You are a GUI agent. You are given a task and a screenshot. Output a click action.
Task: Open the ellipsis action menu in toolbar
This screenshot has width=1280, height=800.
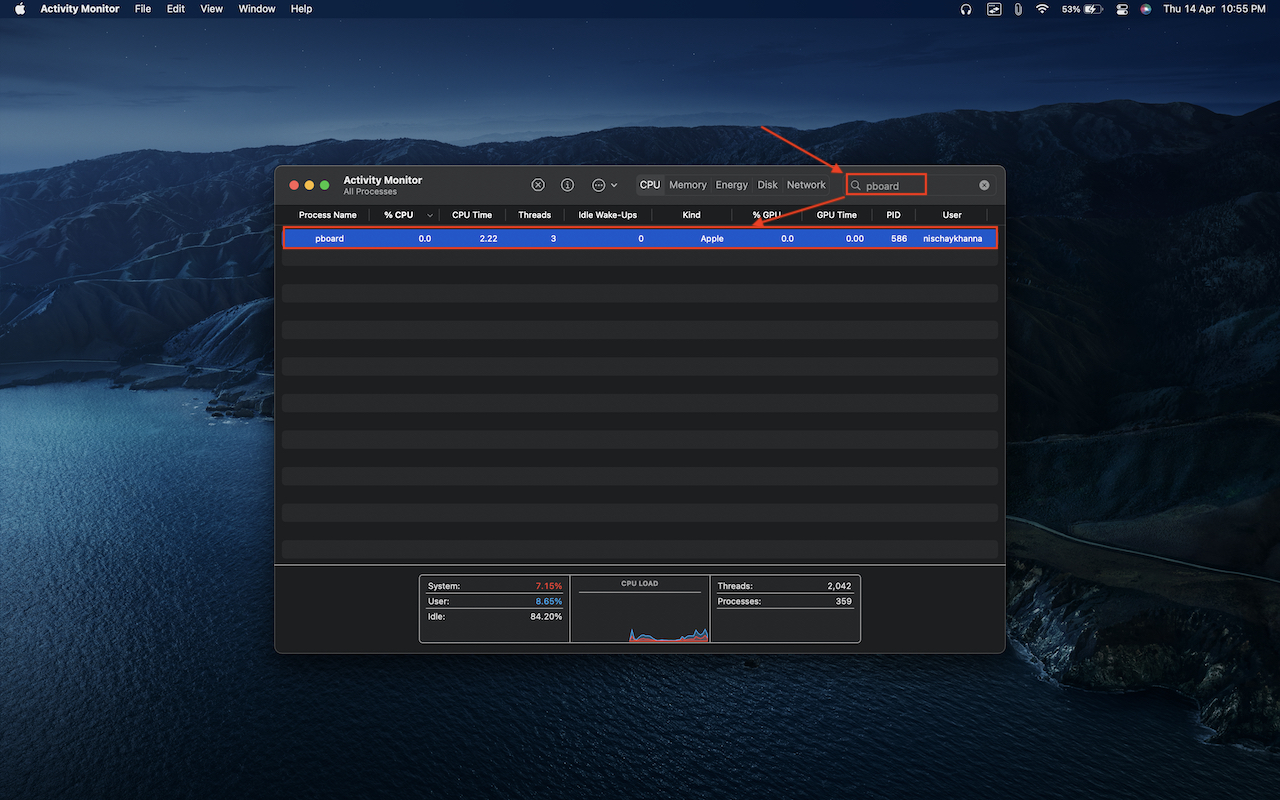coord(604,185)
